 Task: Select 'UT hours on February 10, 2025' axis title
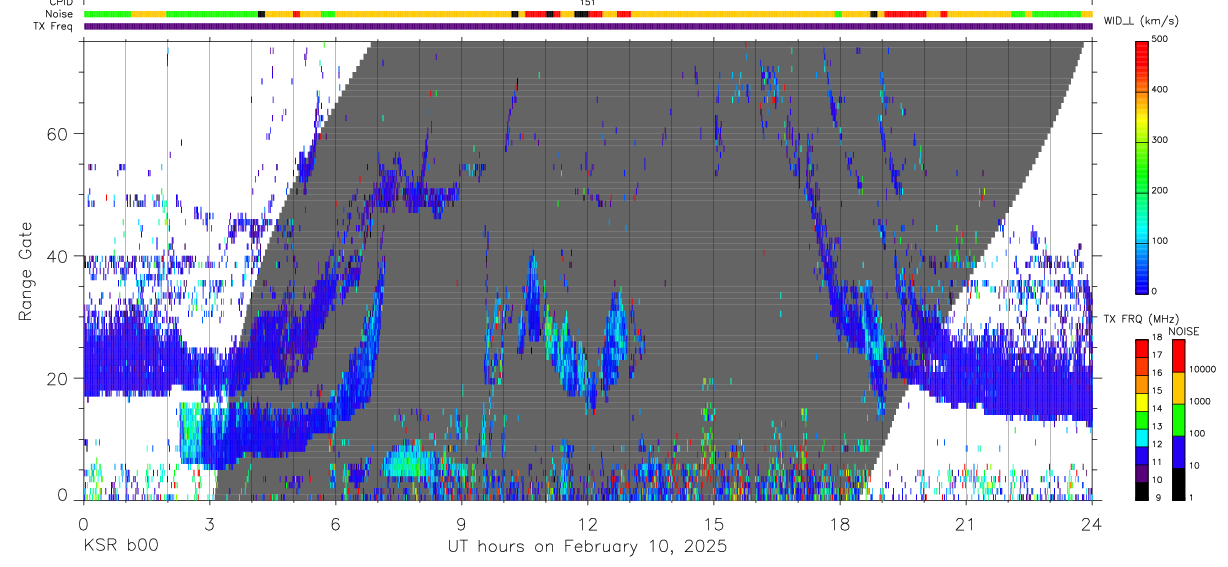click(587, 546)
